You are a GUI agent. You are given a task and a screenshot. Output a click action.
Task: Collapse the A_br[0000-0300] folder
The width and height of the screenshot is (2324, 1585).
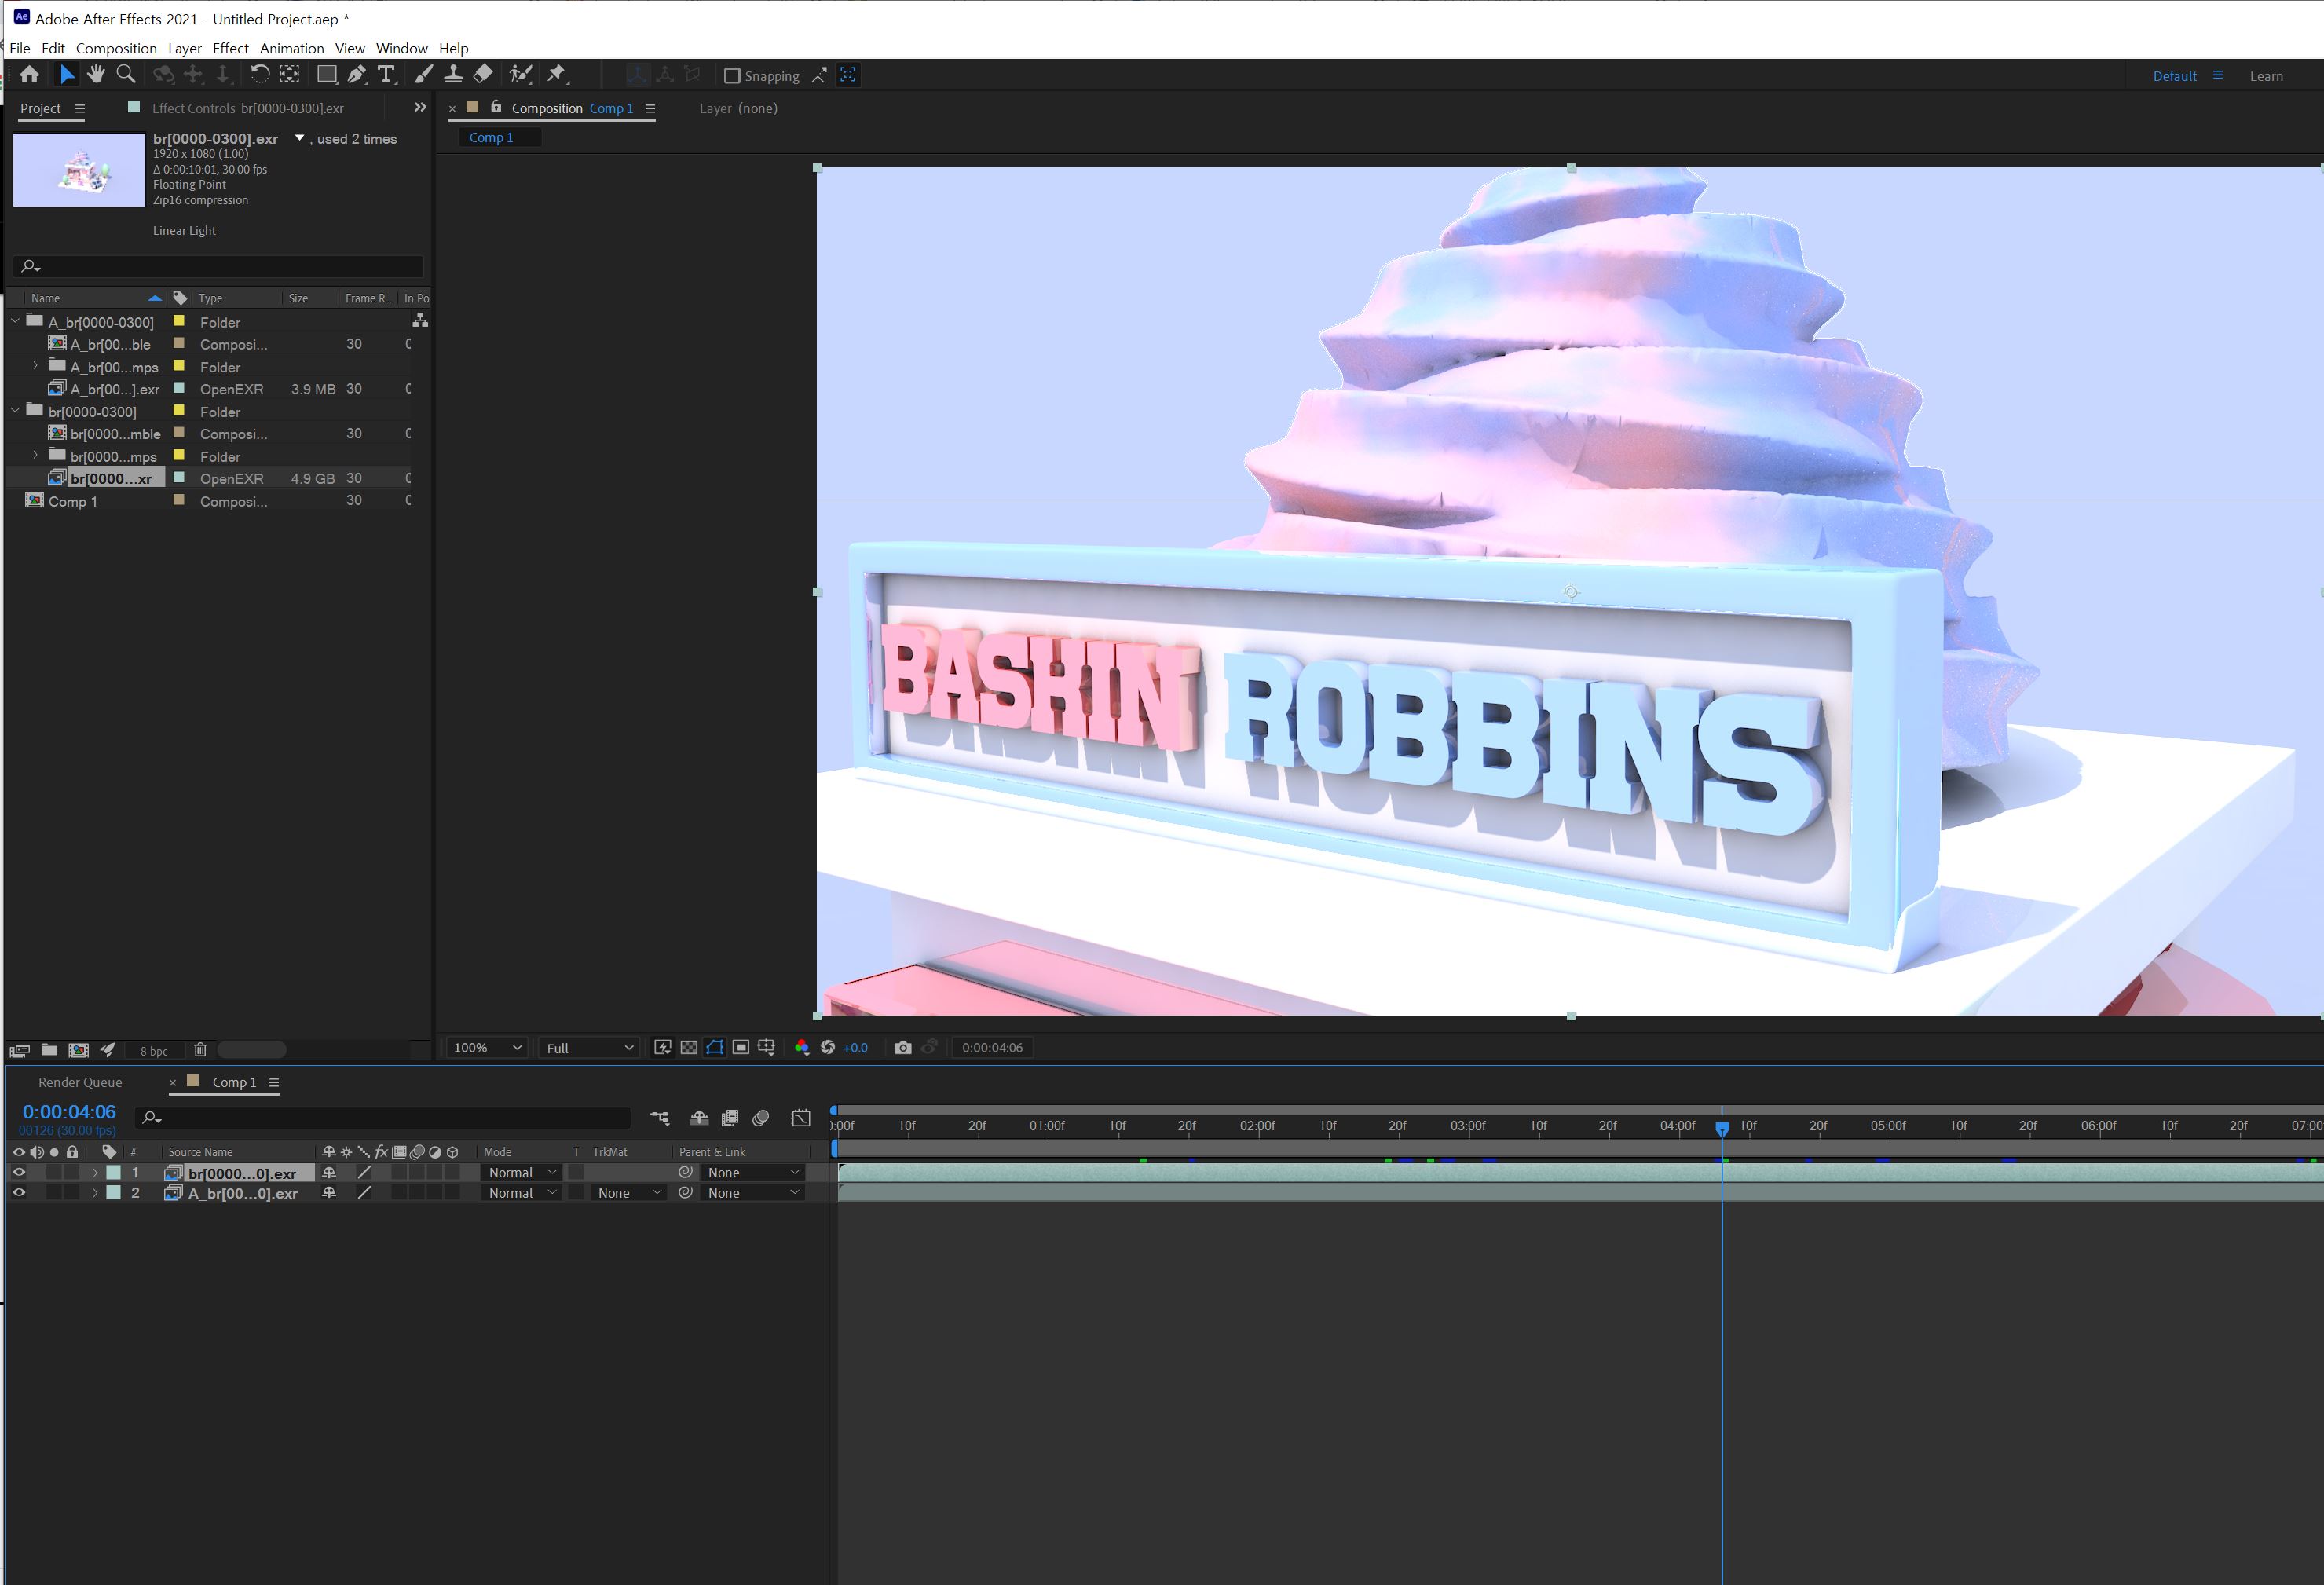15,322
